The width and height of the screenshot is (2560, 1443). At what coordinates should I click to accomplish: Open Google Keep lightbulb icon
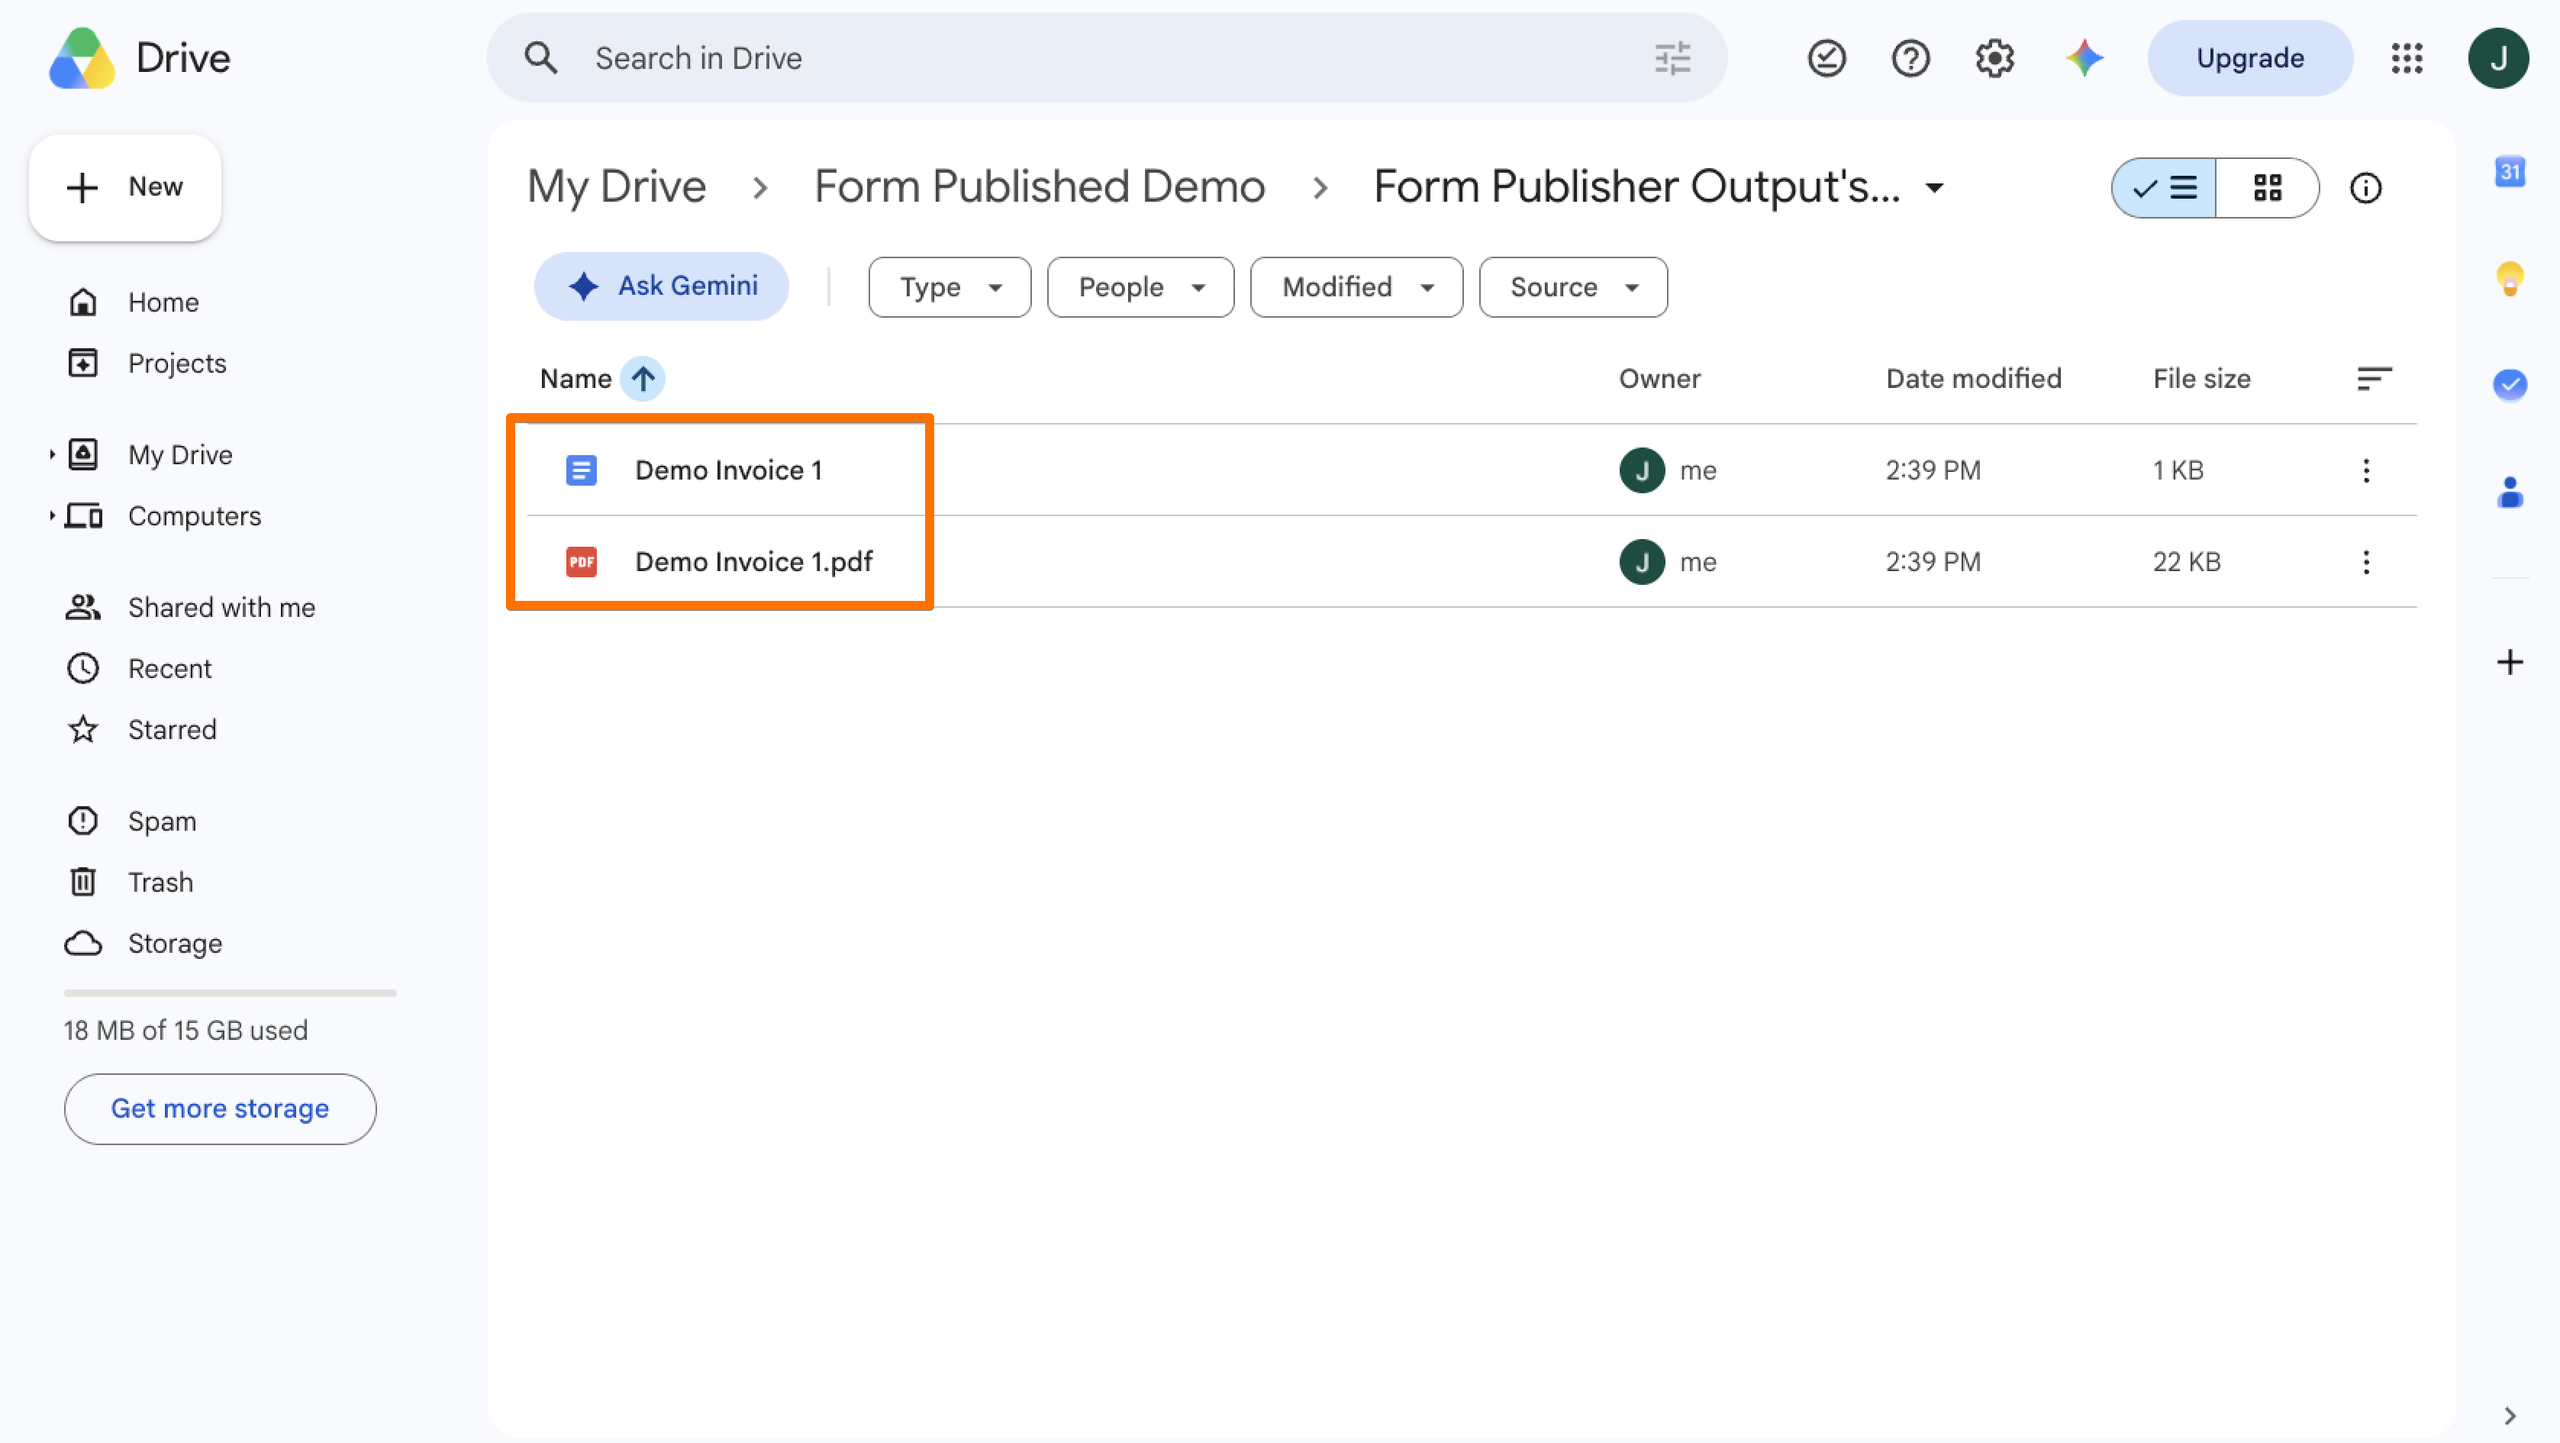(x=2509, y=278)
